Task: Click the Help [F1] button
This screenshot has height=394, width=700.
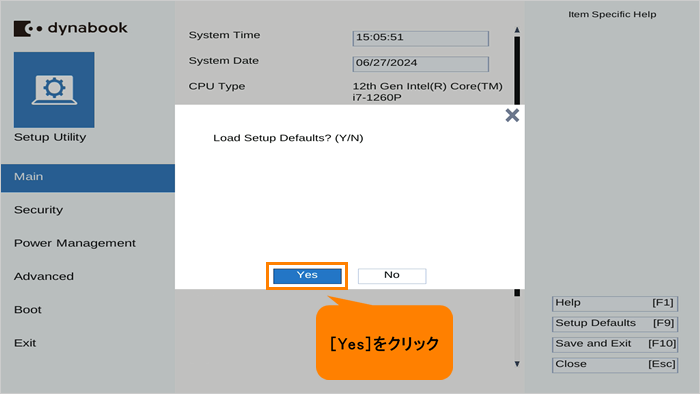Action: tap(615, 303)
